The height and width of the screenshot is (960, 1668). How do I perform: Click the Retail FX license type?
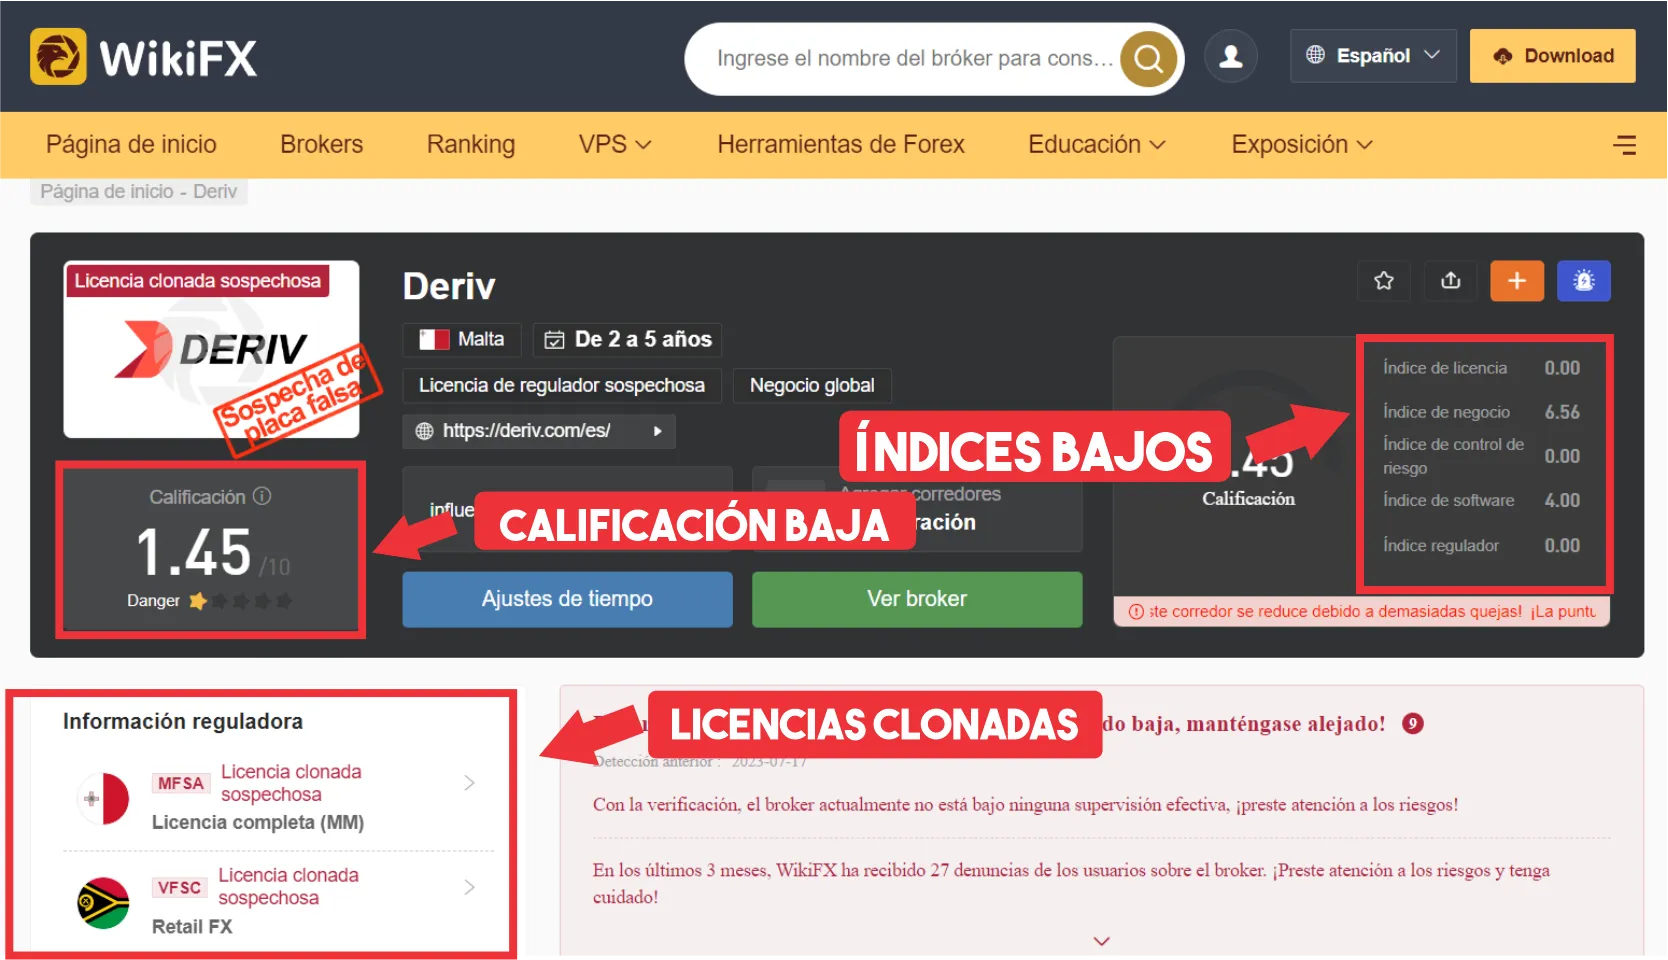[x=192, y=927]
